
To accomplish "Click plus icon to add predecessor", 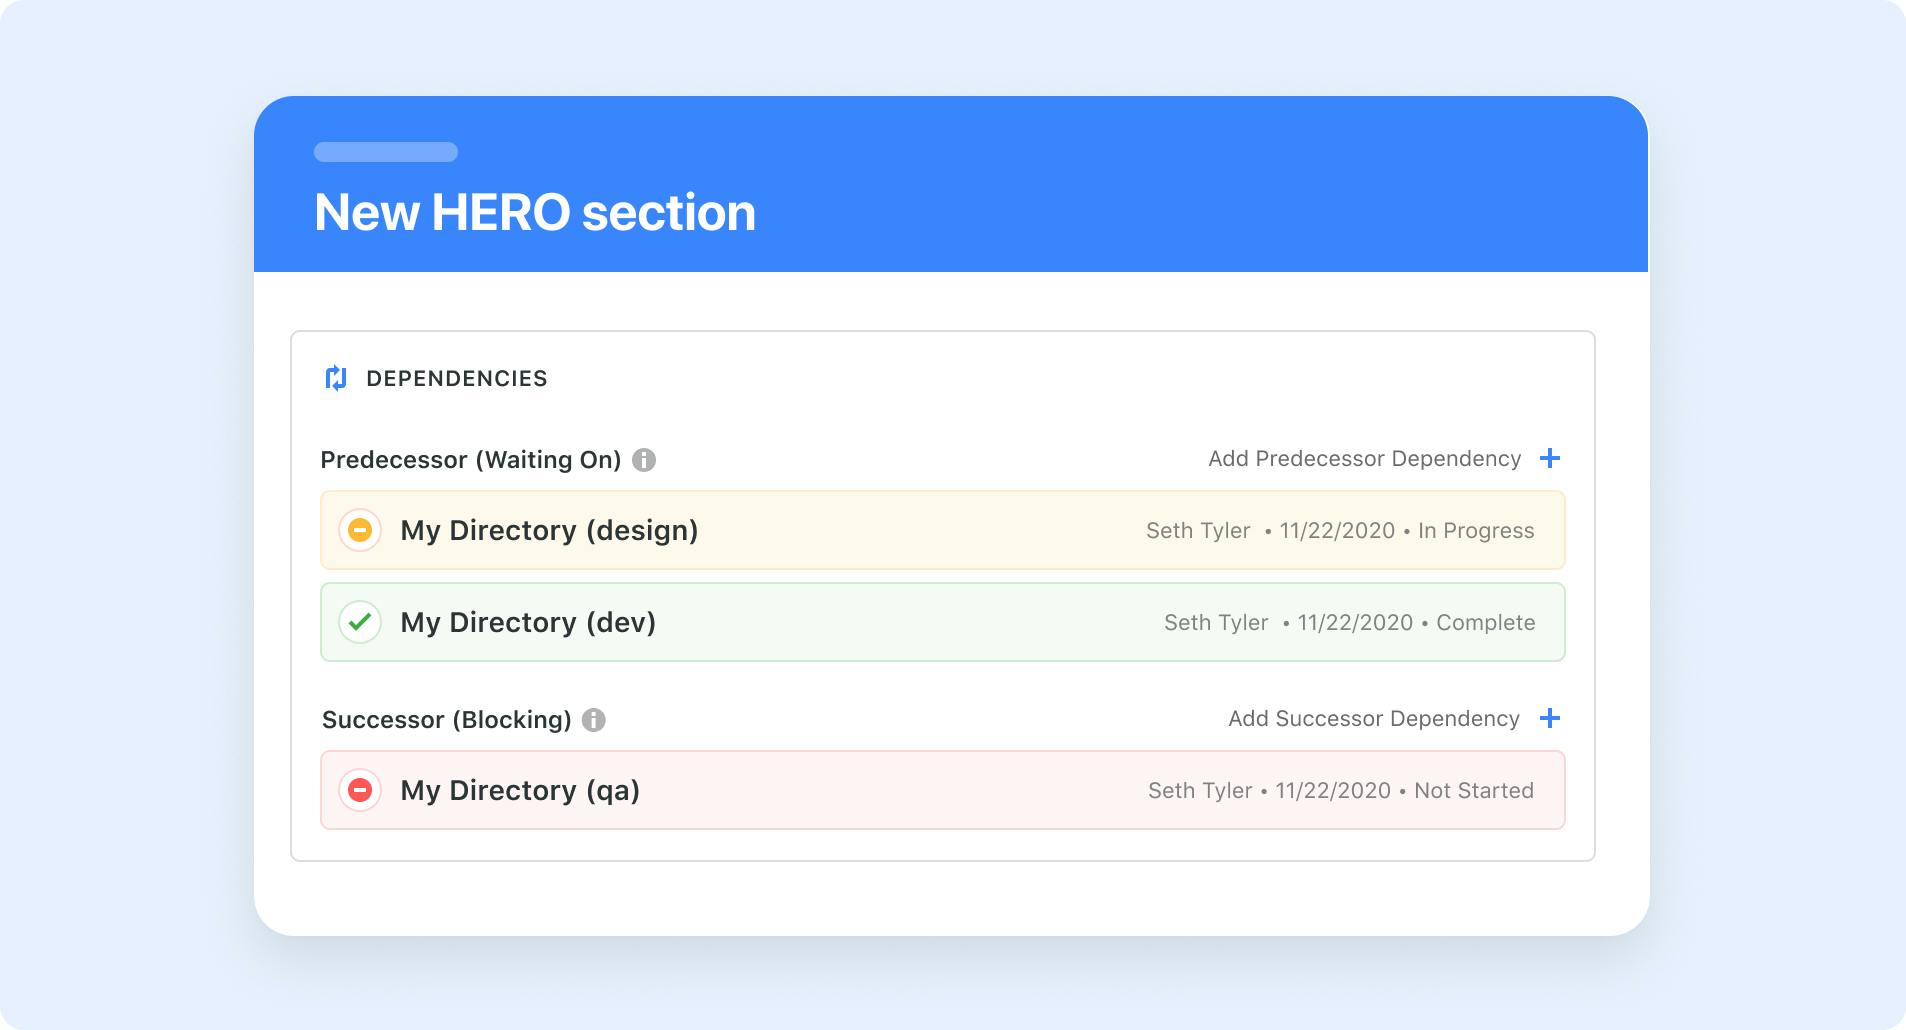I will (x=1550, y=458).
